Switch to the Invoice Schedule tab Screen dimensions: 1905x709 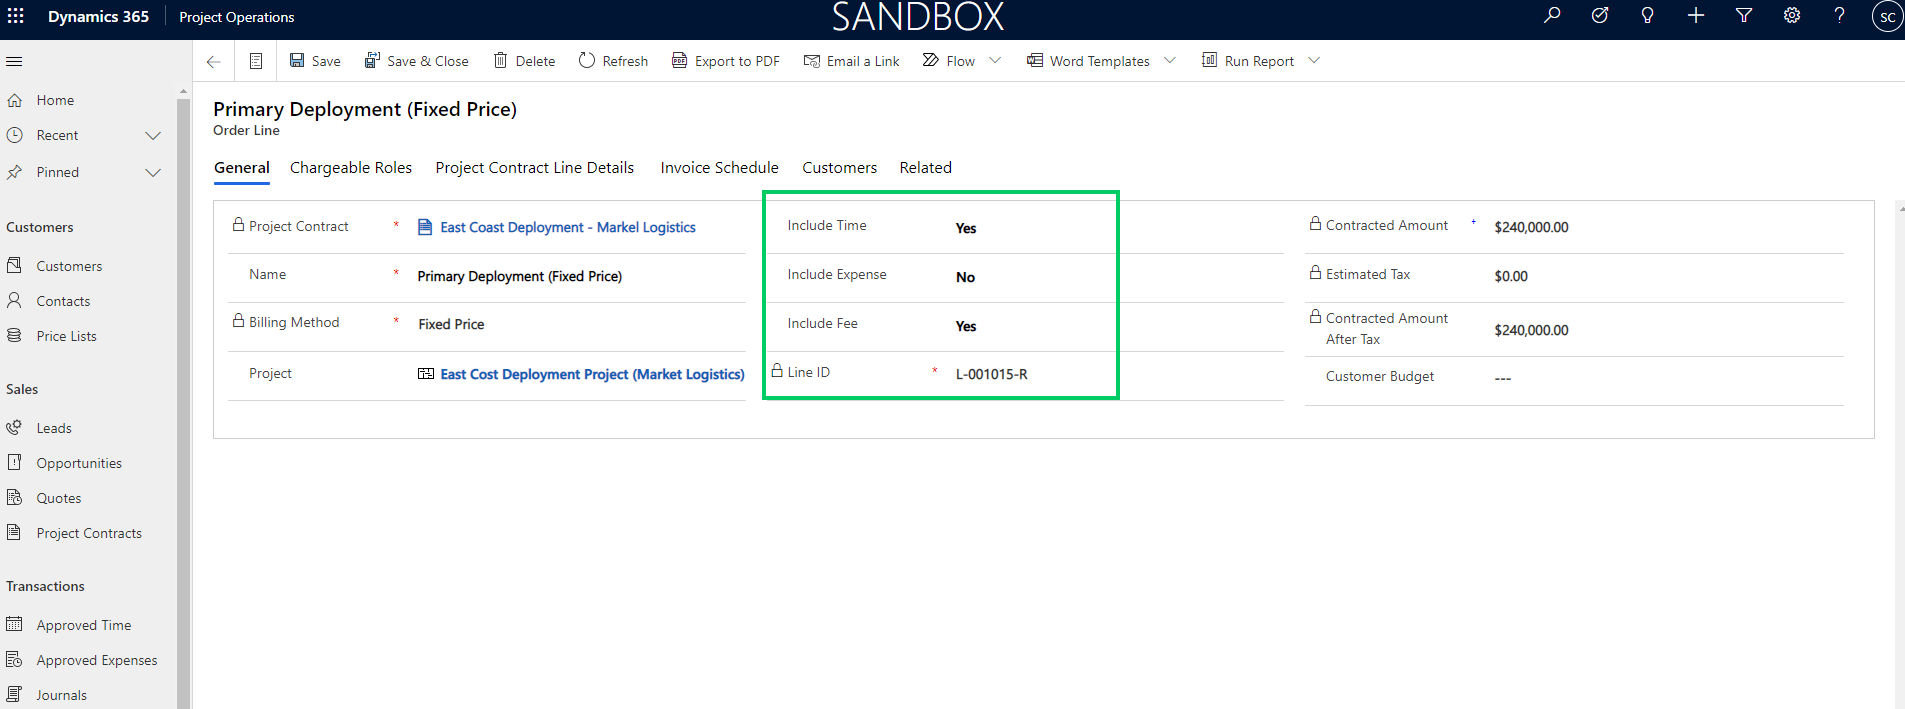[x=719, y=168]
